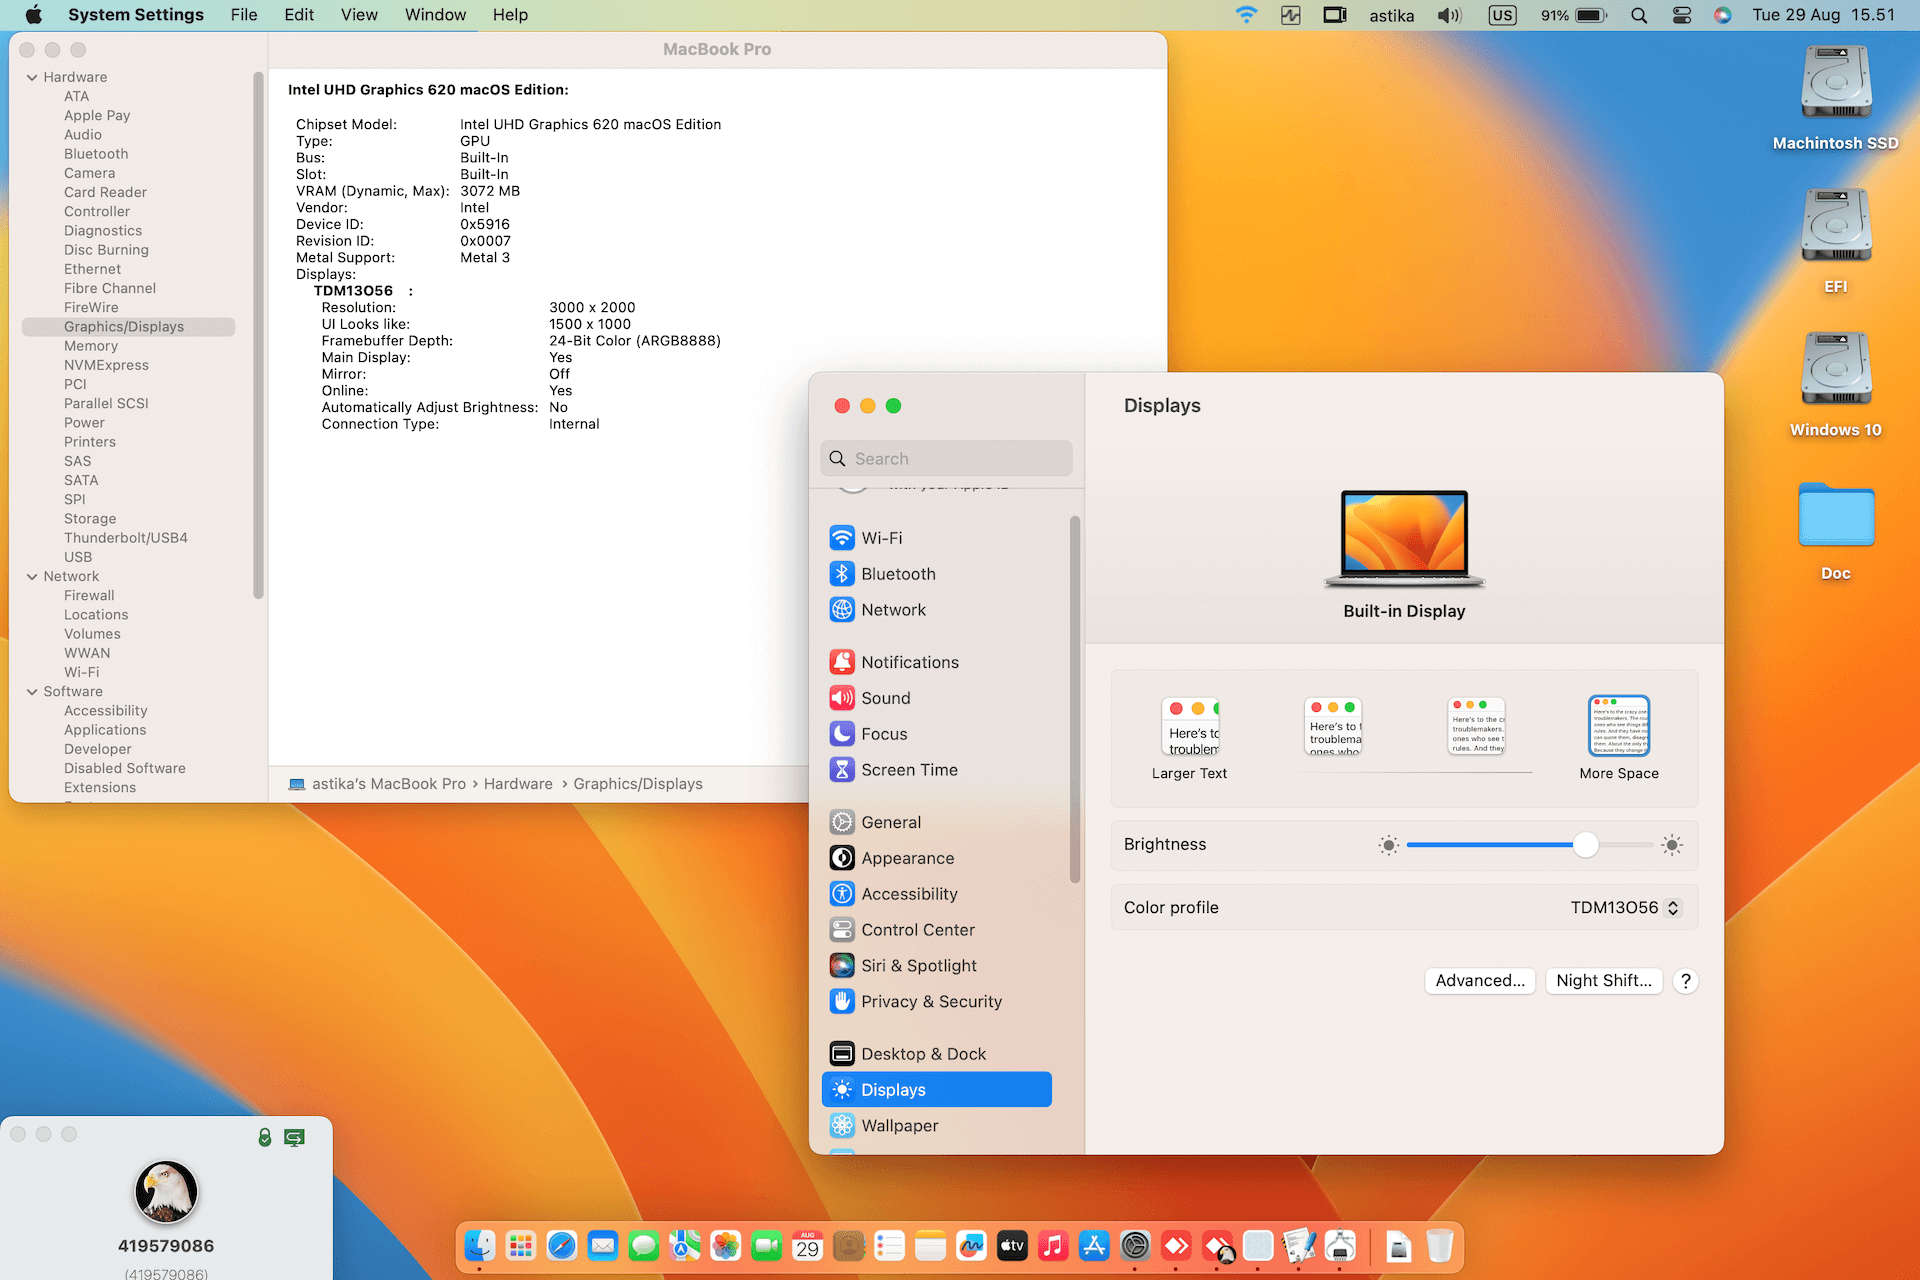Click the help question mark button

[1685, 981]
